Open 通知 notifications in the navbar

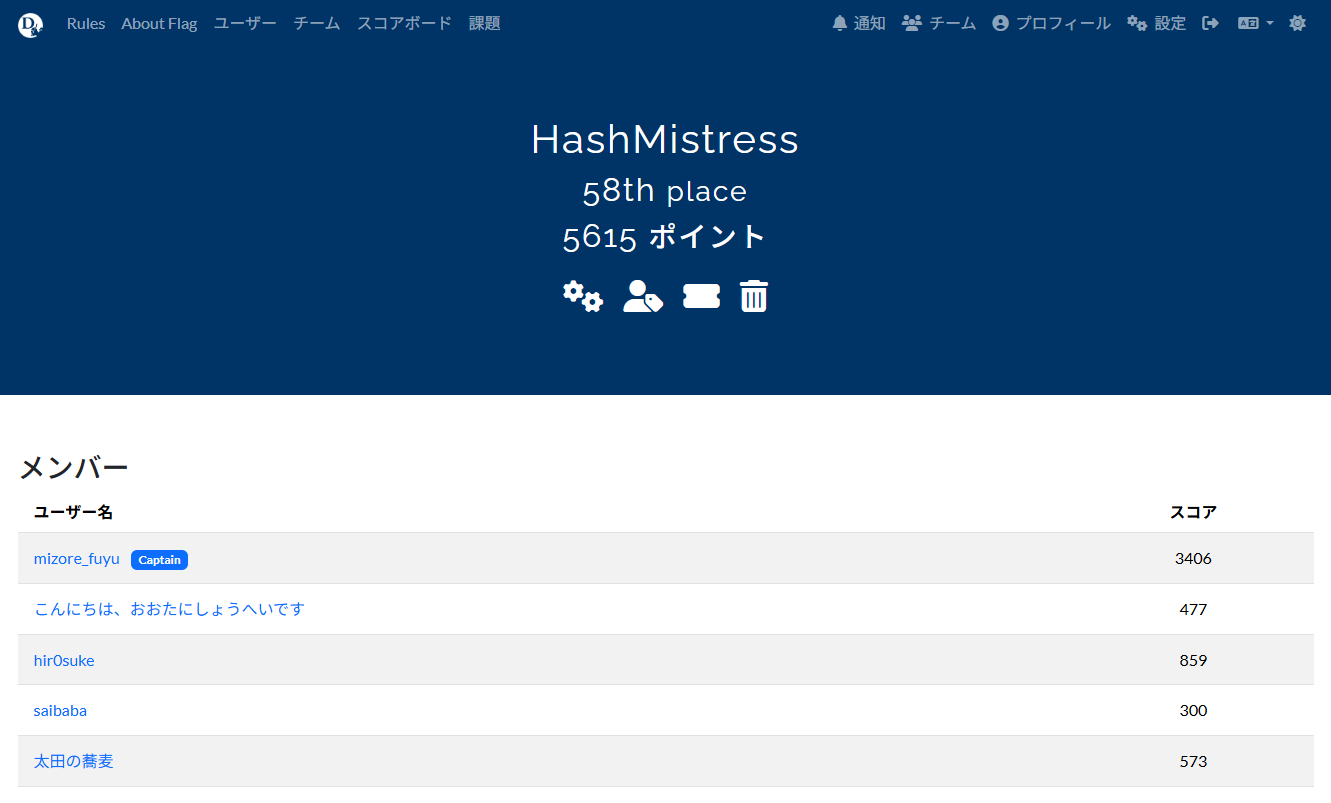pos(859,23)
